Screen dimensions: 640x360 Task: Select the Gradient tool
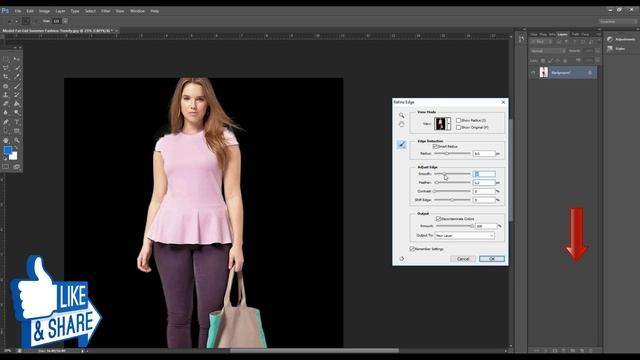[x=17, y=104]
